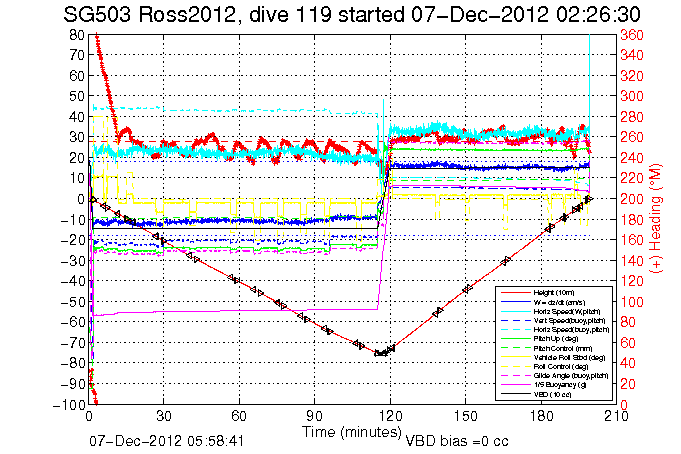Click the '150' tick on the time axis
Screen dimensions: 681x454
[x=466, y=416]
